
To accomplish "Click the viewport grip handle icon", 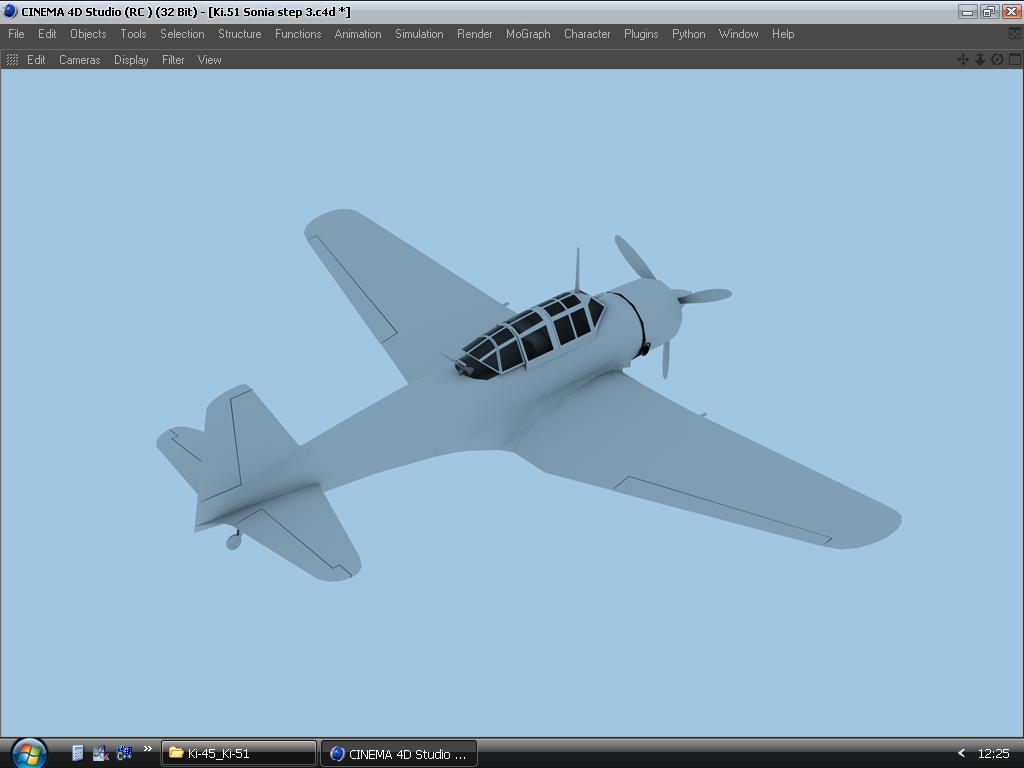I will (x=12, y=60).
